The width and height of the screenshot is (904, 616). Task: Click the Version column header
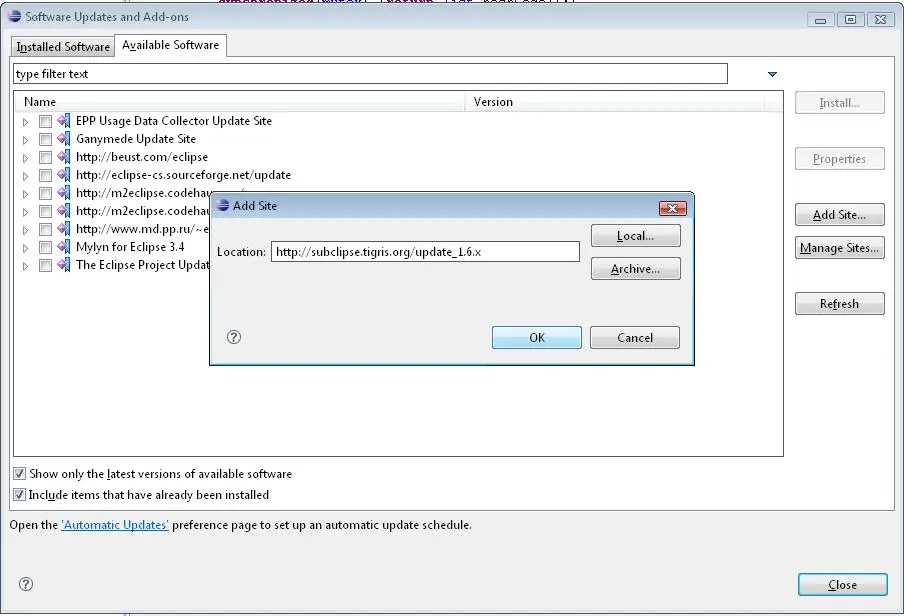coord(615,102)
